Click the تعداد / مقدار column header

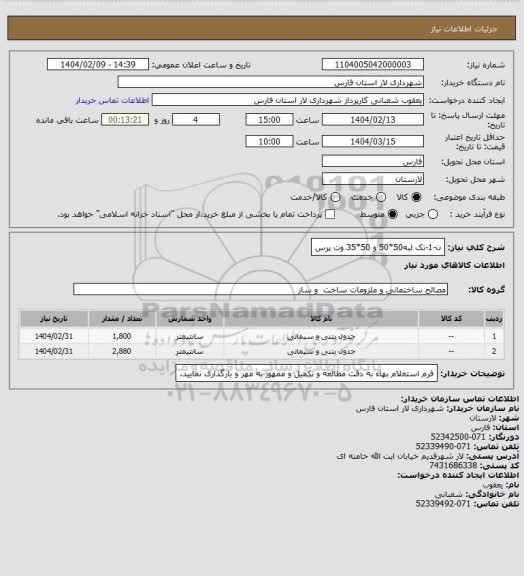tap(122, 318)
